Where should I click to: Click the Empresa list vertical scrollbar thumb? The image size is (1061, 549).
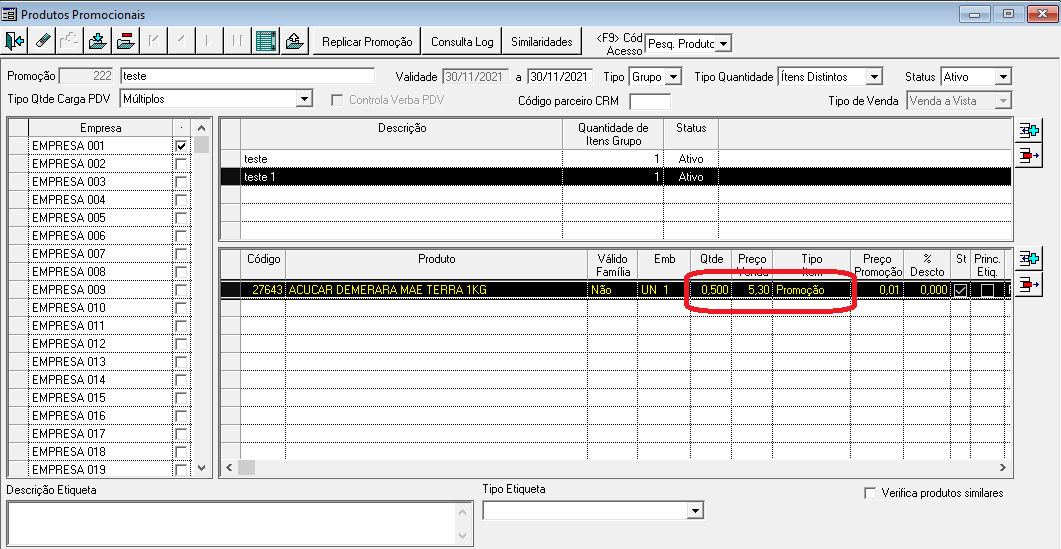pyautogui.click(x=201, y=145)
